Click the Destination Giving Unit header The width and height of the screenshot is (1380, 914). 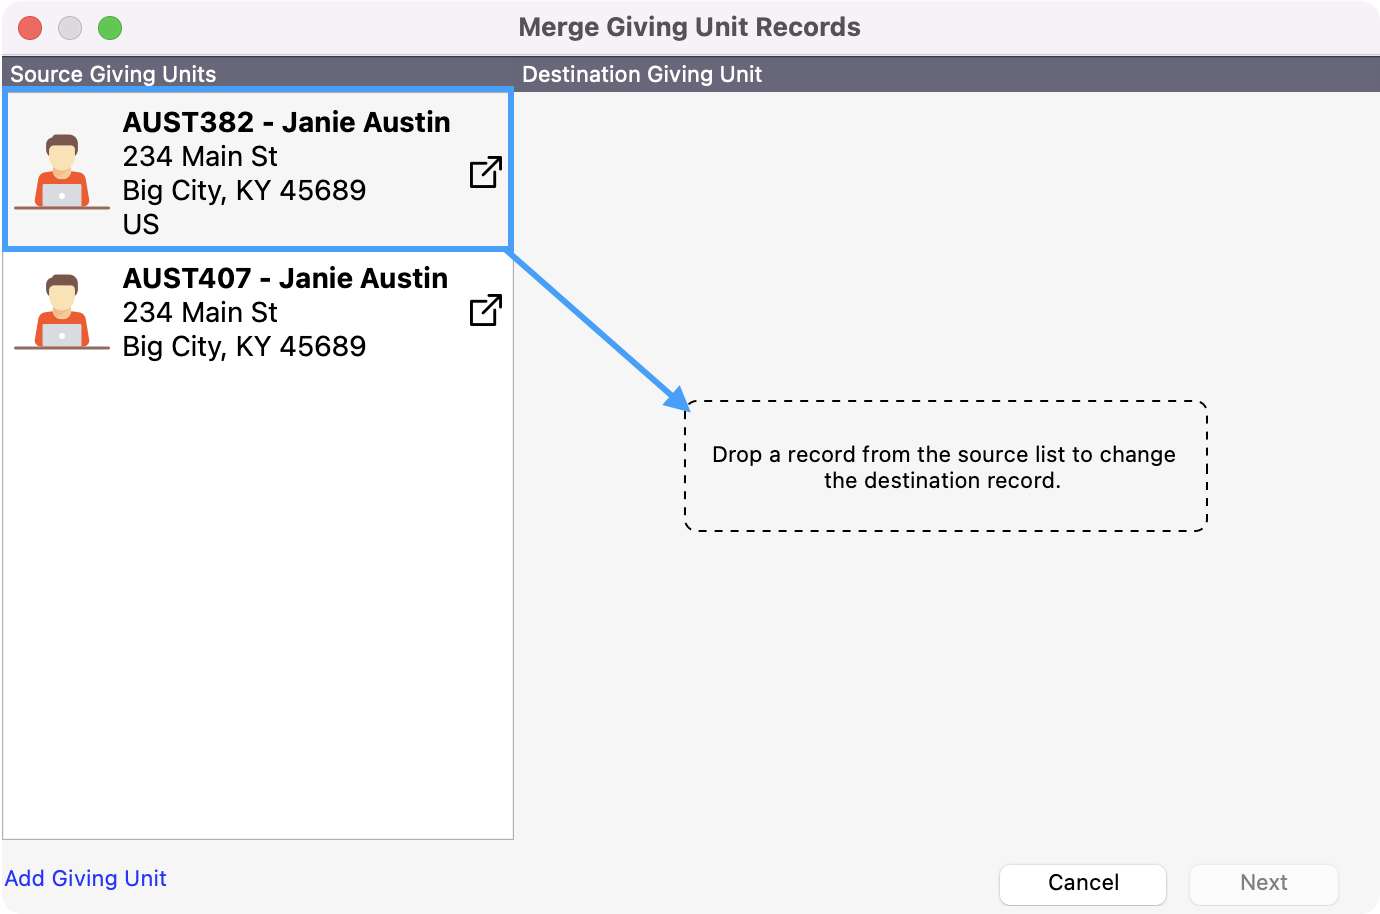(x=642, y=74)
